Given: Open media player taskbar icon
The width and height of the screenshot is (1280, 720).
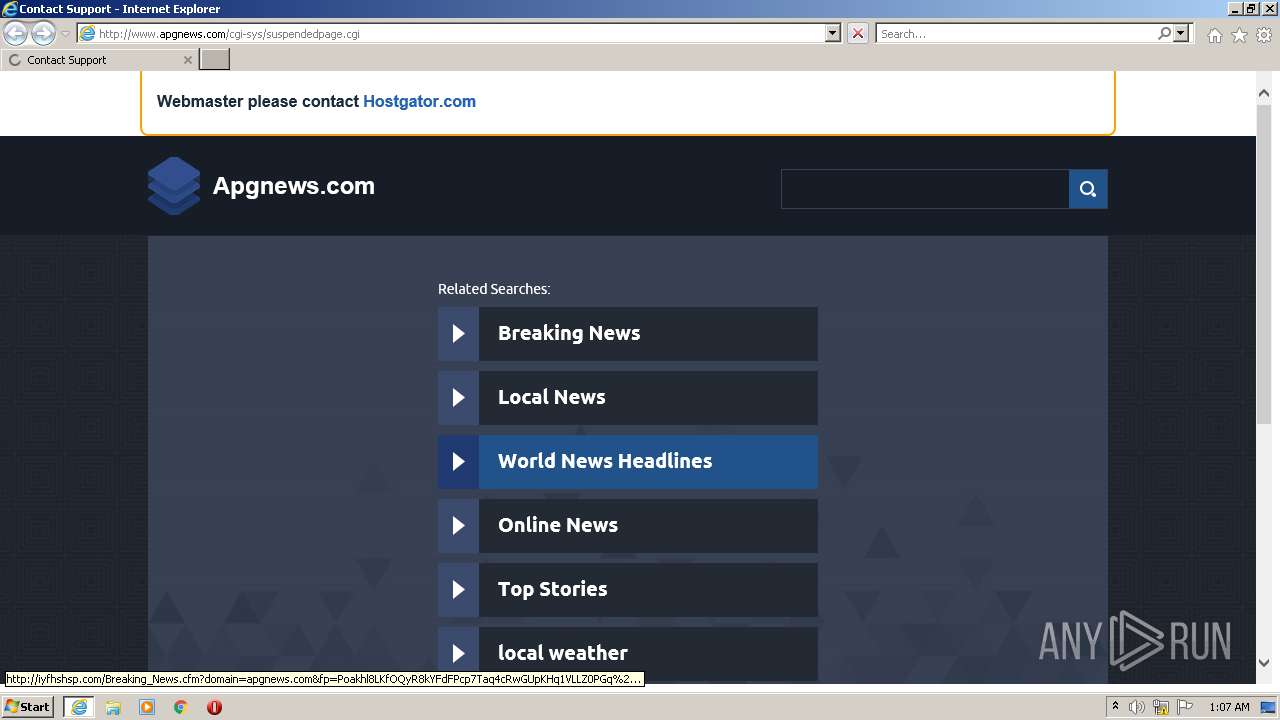Looking at the screenshot, I should click(x=147, y=707).
